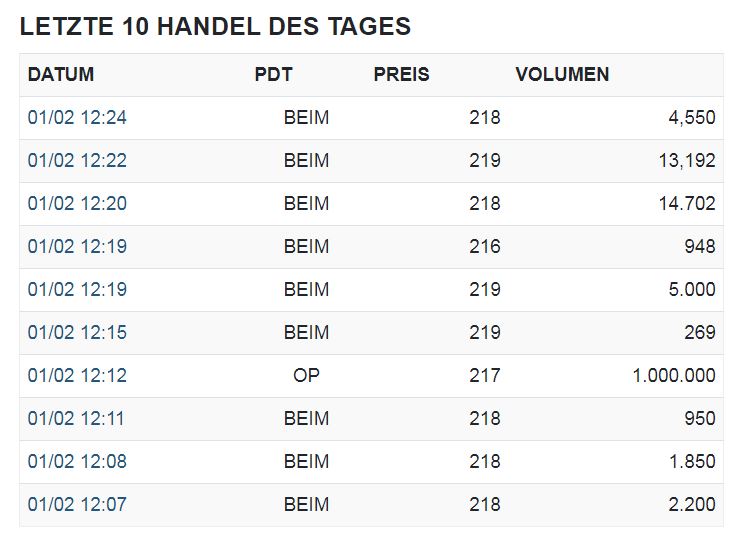The width and height of the screenshot is (734, 539).
Task: Select the 01/02 12:12 date link
Action: (x=77, y=376)
